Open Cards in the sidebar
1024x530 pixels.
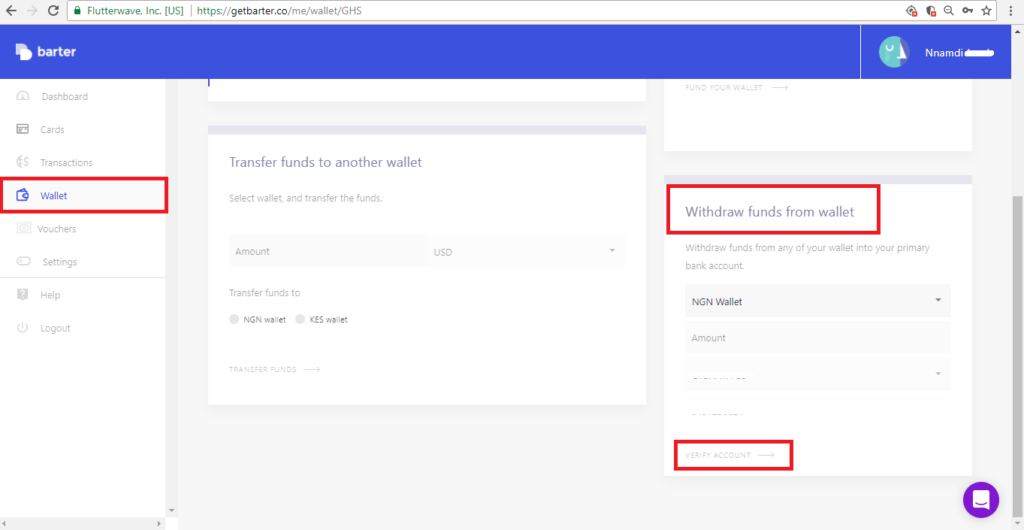52,130
